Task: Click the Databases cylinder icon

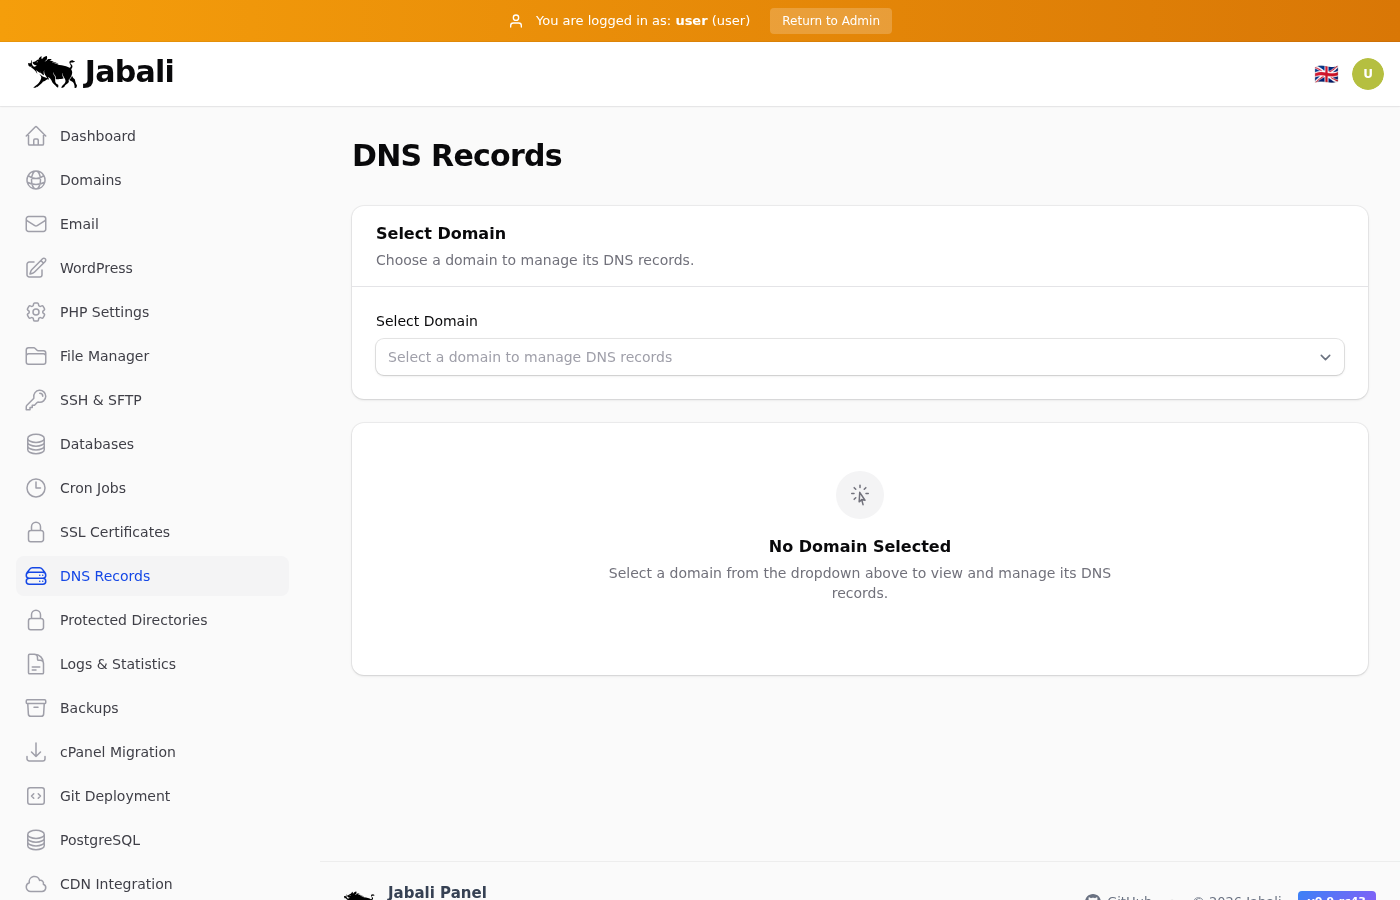Action: [36, 444]
